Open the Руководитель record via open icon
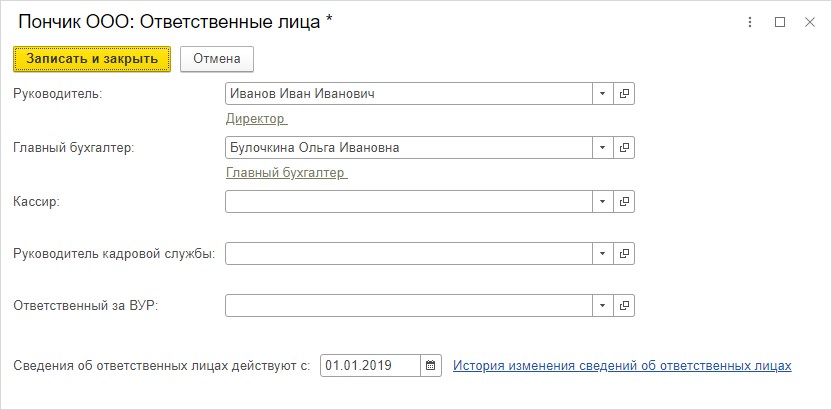 [x=624, y=93]
